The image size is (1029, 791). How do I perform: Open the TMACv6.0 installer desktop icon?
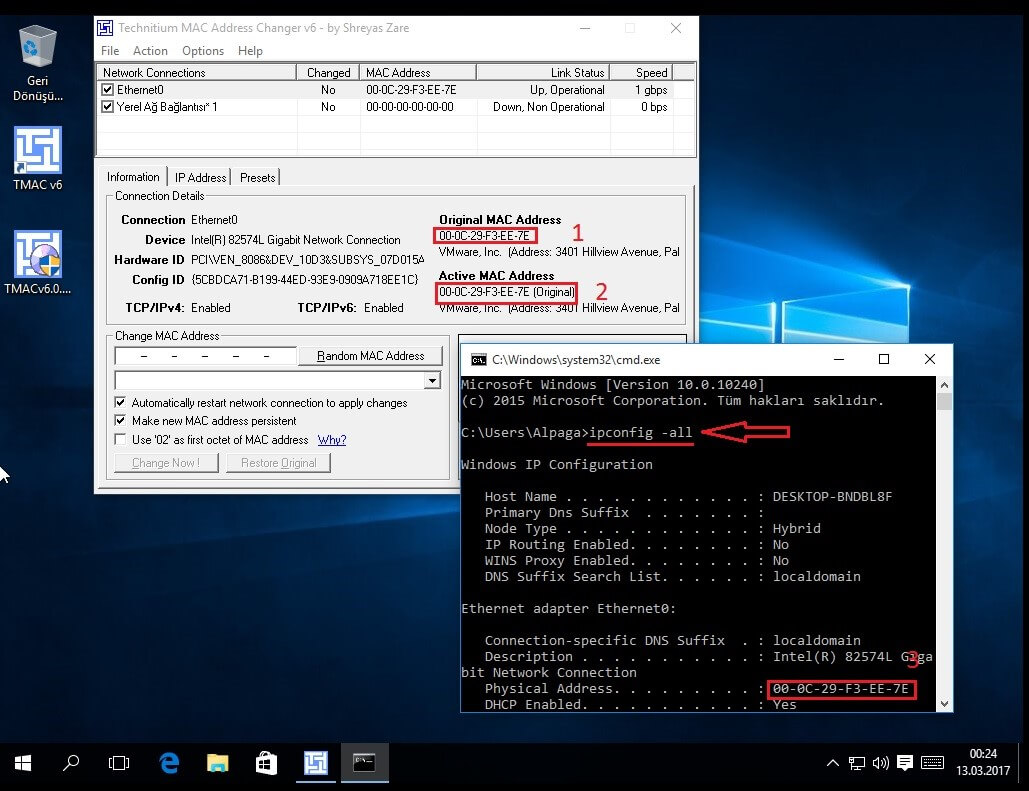[37, 256]
